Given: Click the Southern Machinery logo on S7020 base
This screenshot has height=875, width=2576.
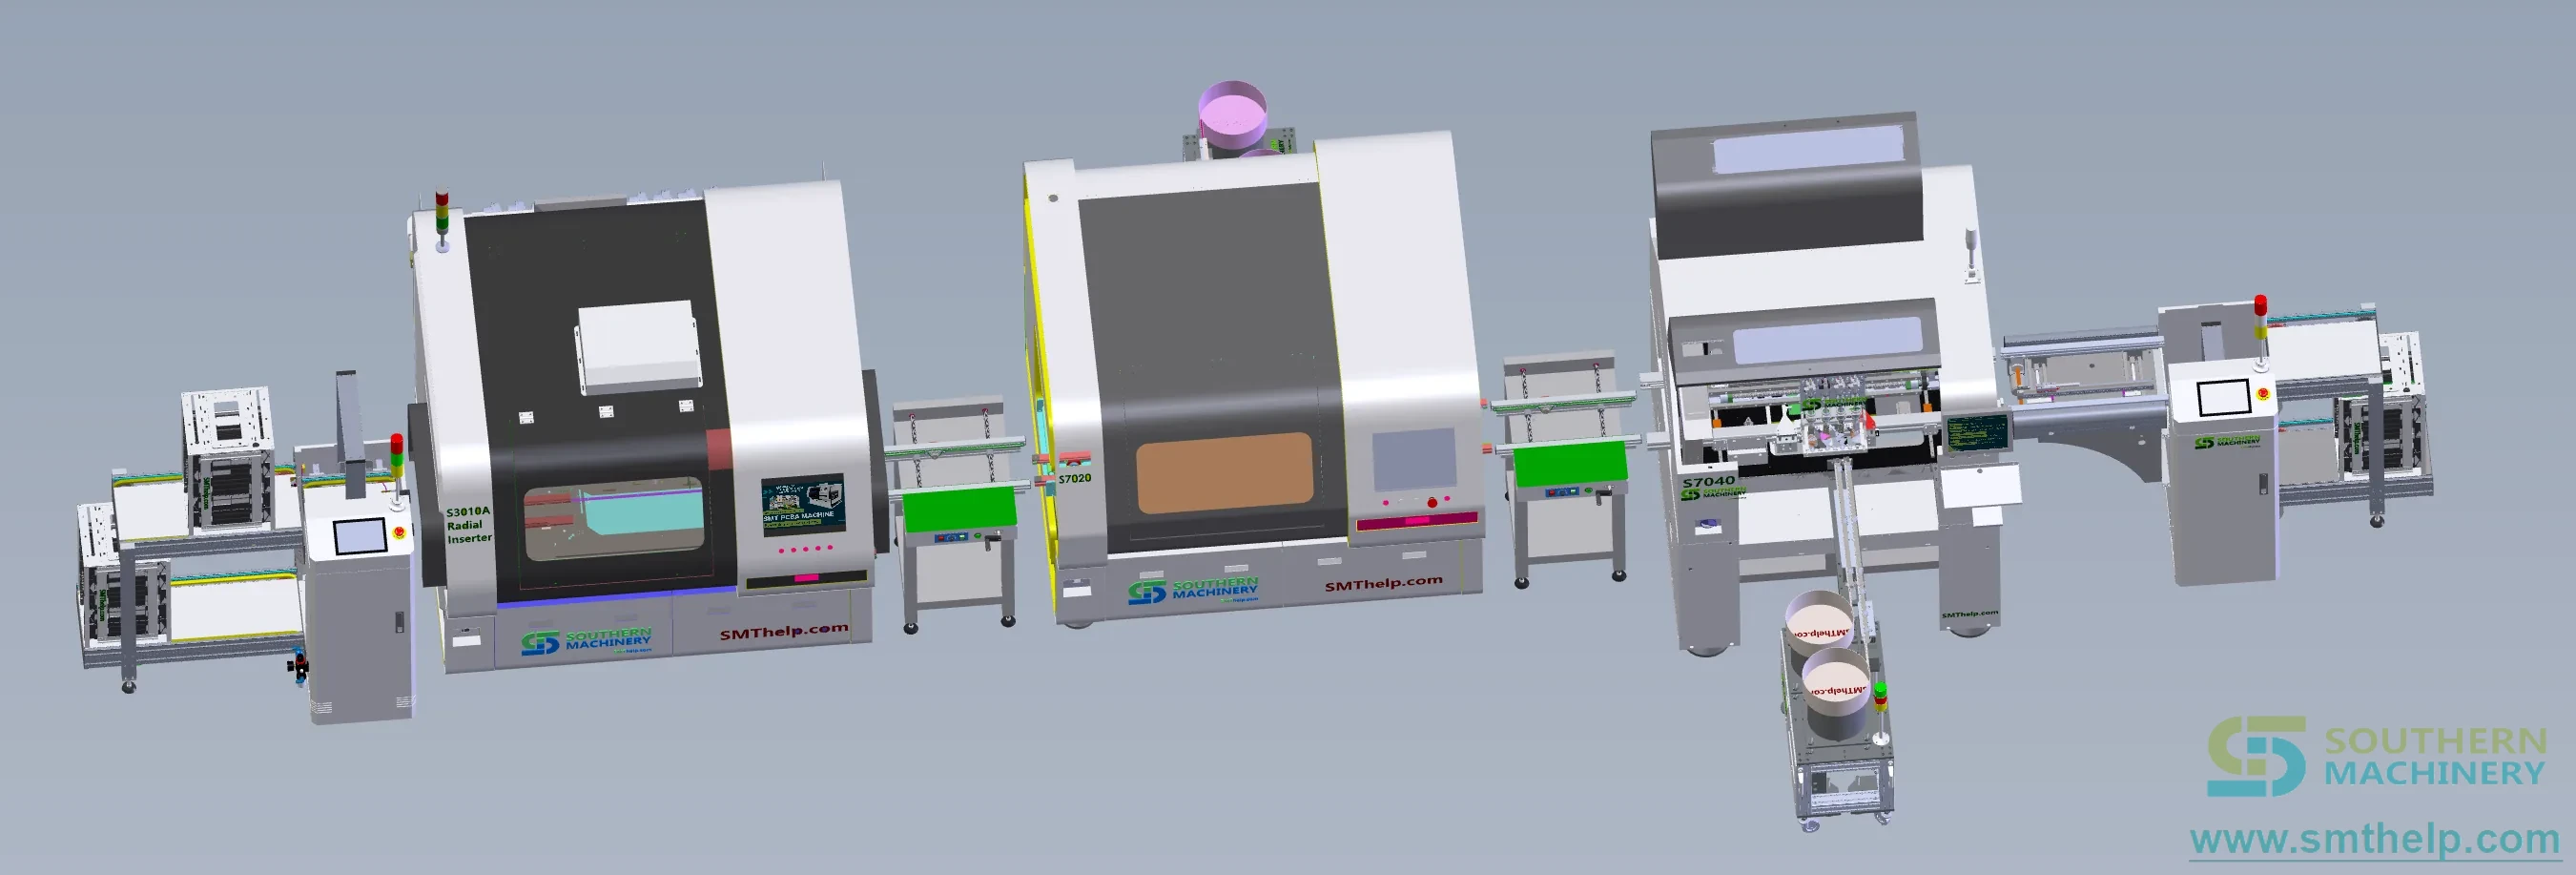Looking at the screenshot, I should click(1193, 590).
